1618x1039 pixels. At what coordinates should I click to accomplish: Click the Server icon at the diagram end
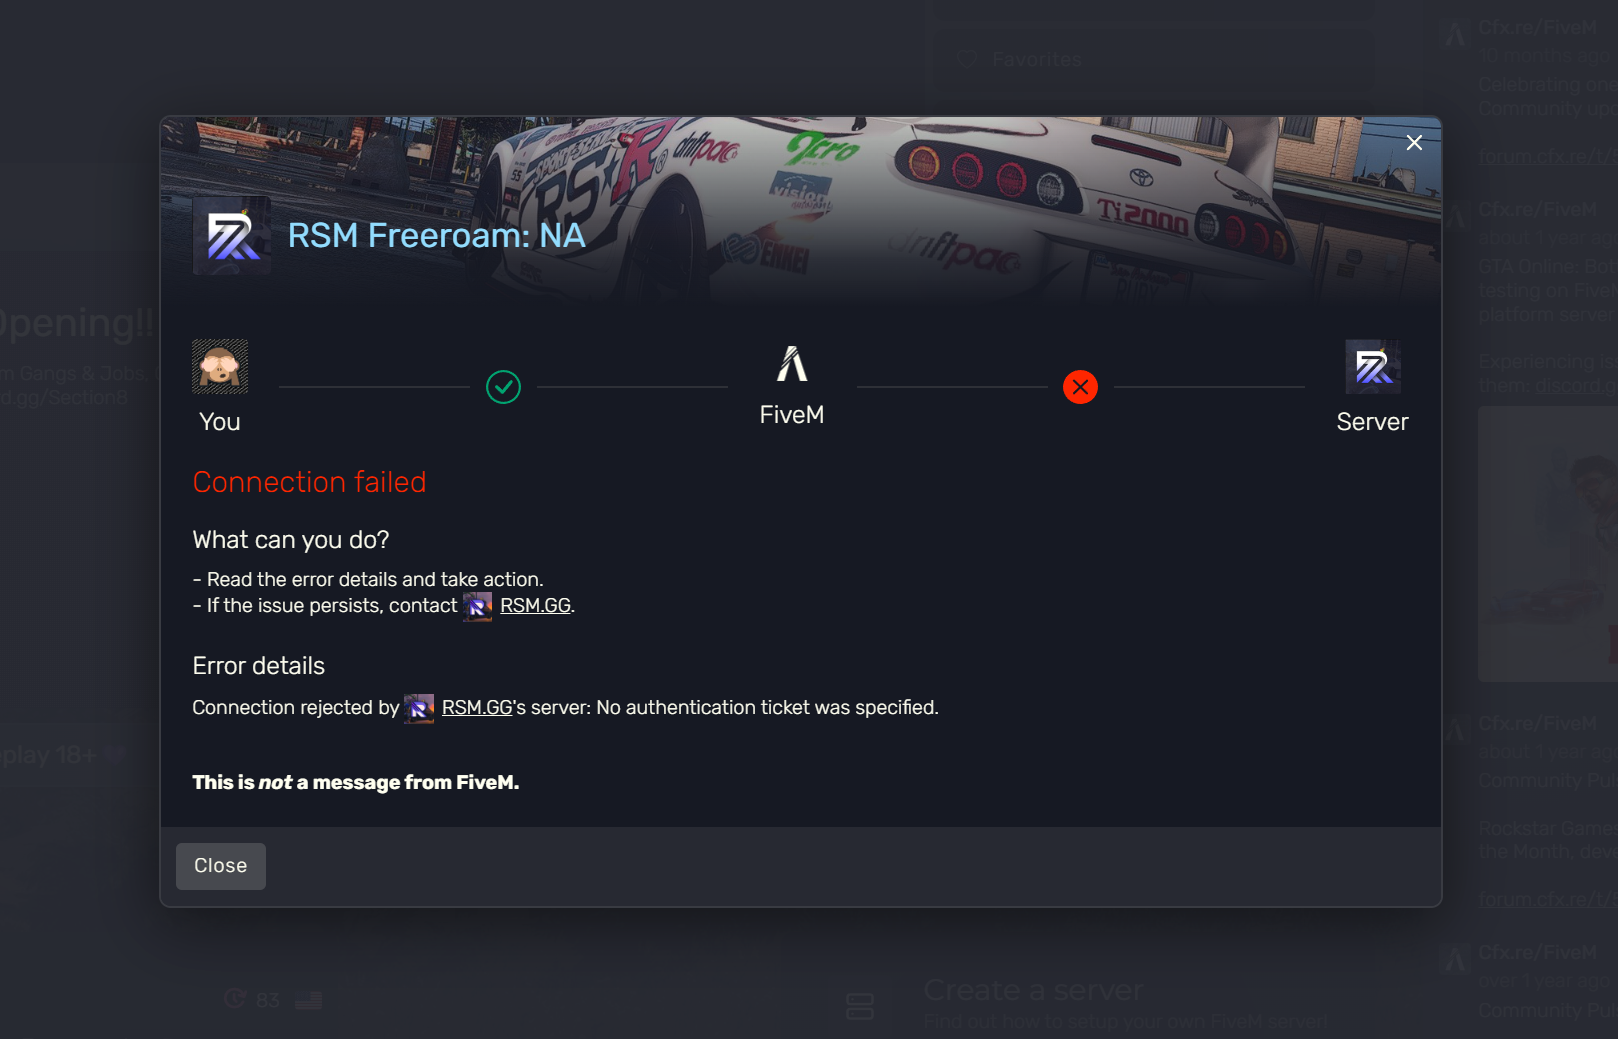point(1373,367)
